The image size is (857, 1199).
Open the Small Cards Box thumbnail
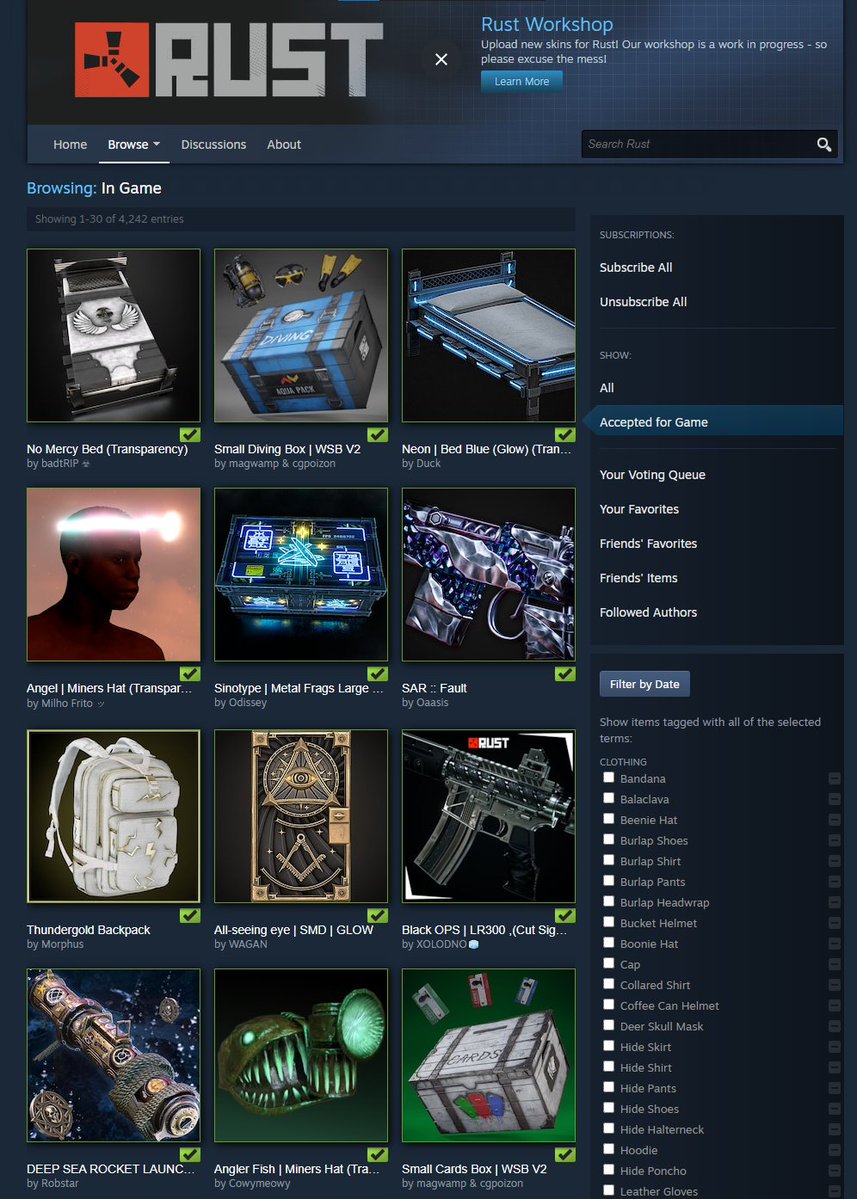[489, 1055]
